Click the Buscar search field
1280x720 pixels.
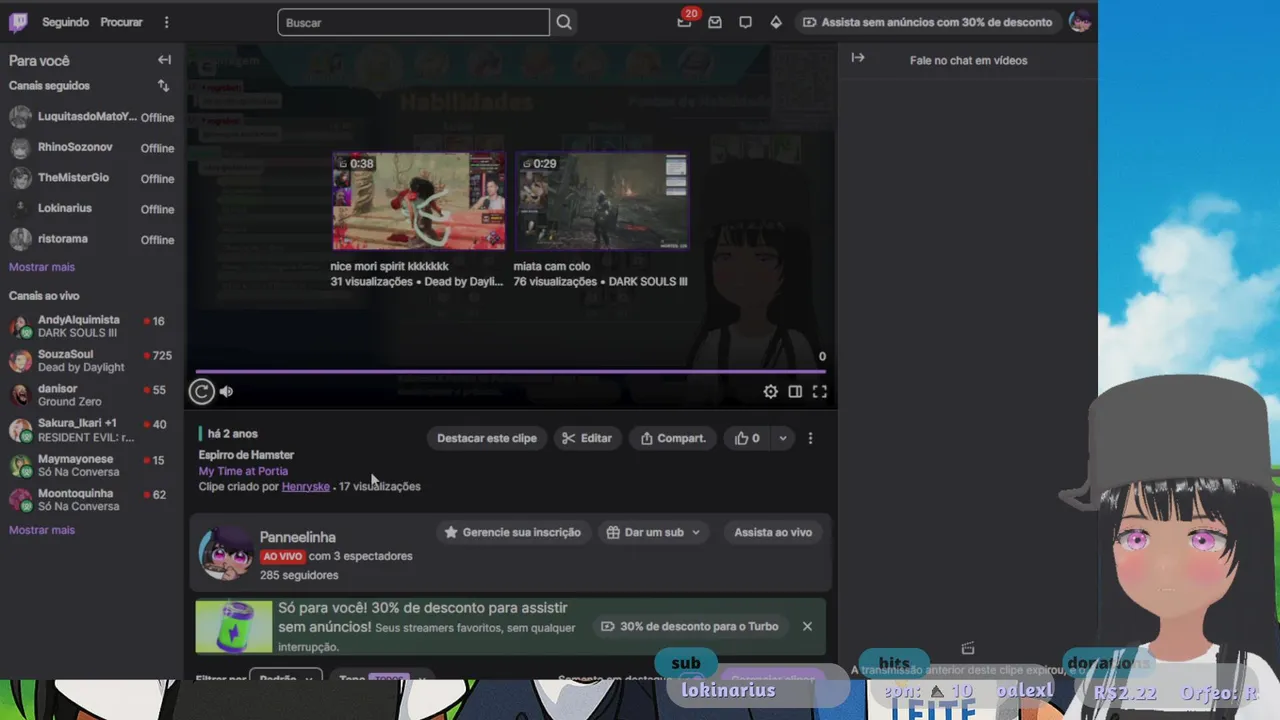(413, 22)
